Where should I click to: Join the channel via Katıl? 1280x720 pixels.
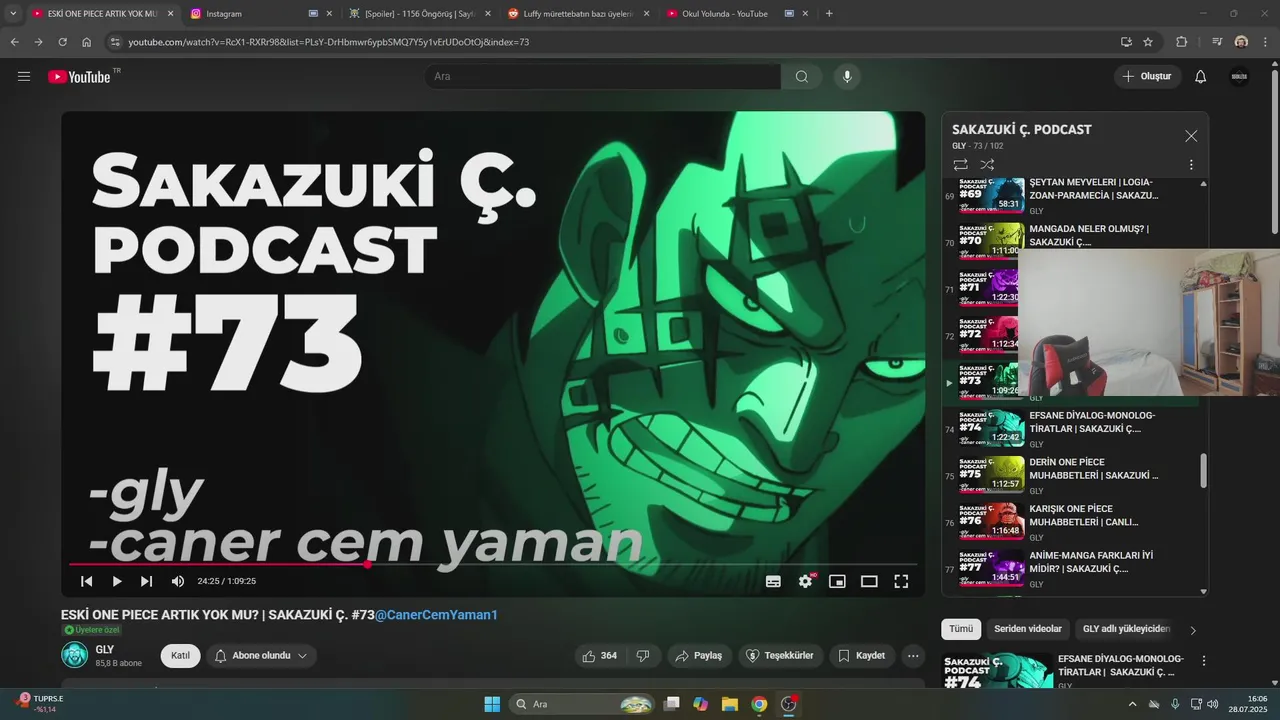click(180, 656)
